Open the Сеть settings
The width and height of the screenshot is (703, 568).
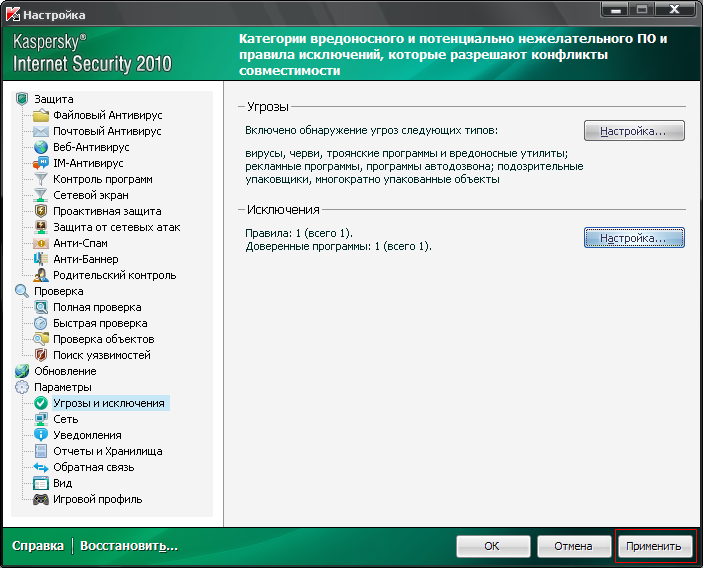pos(65,419)
